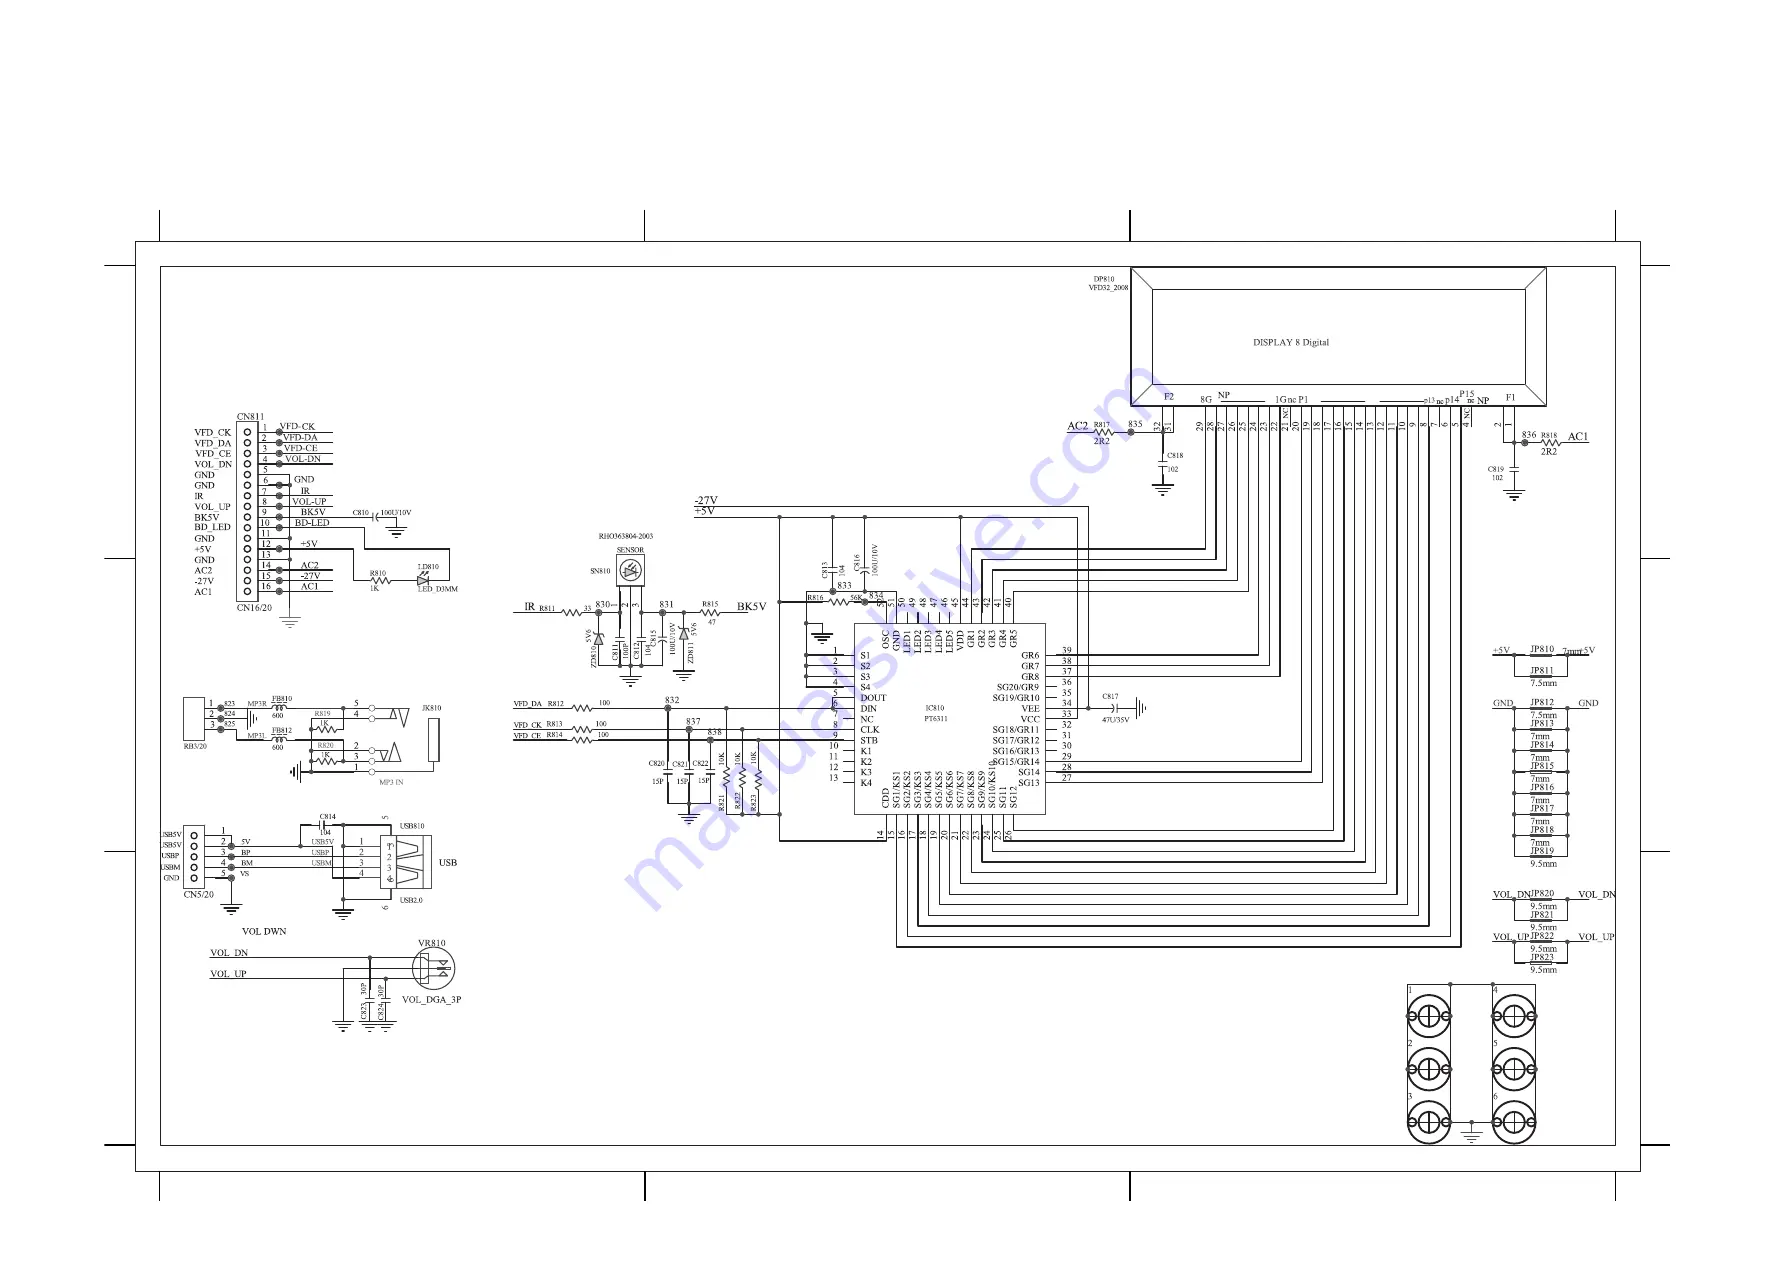
Task: Select mounting hole number 6
Action: (1513, 1123)
